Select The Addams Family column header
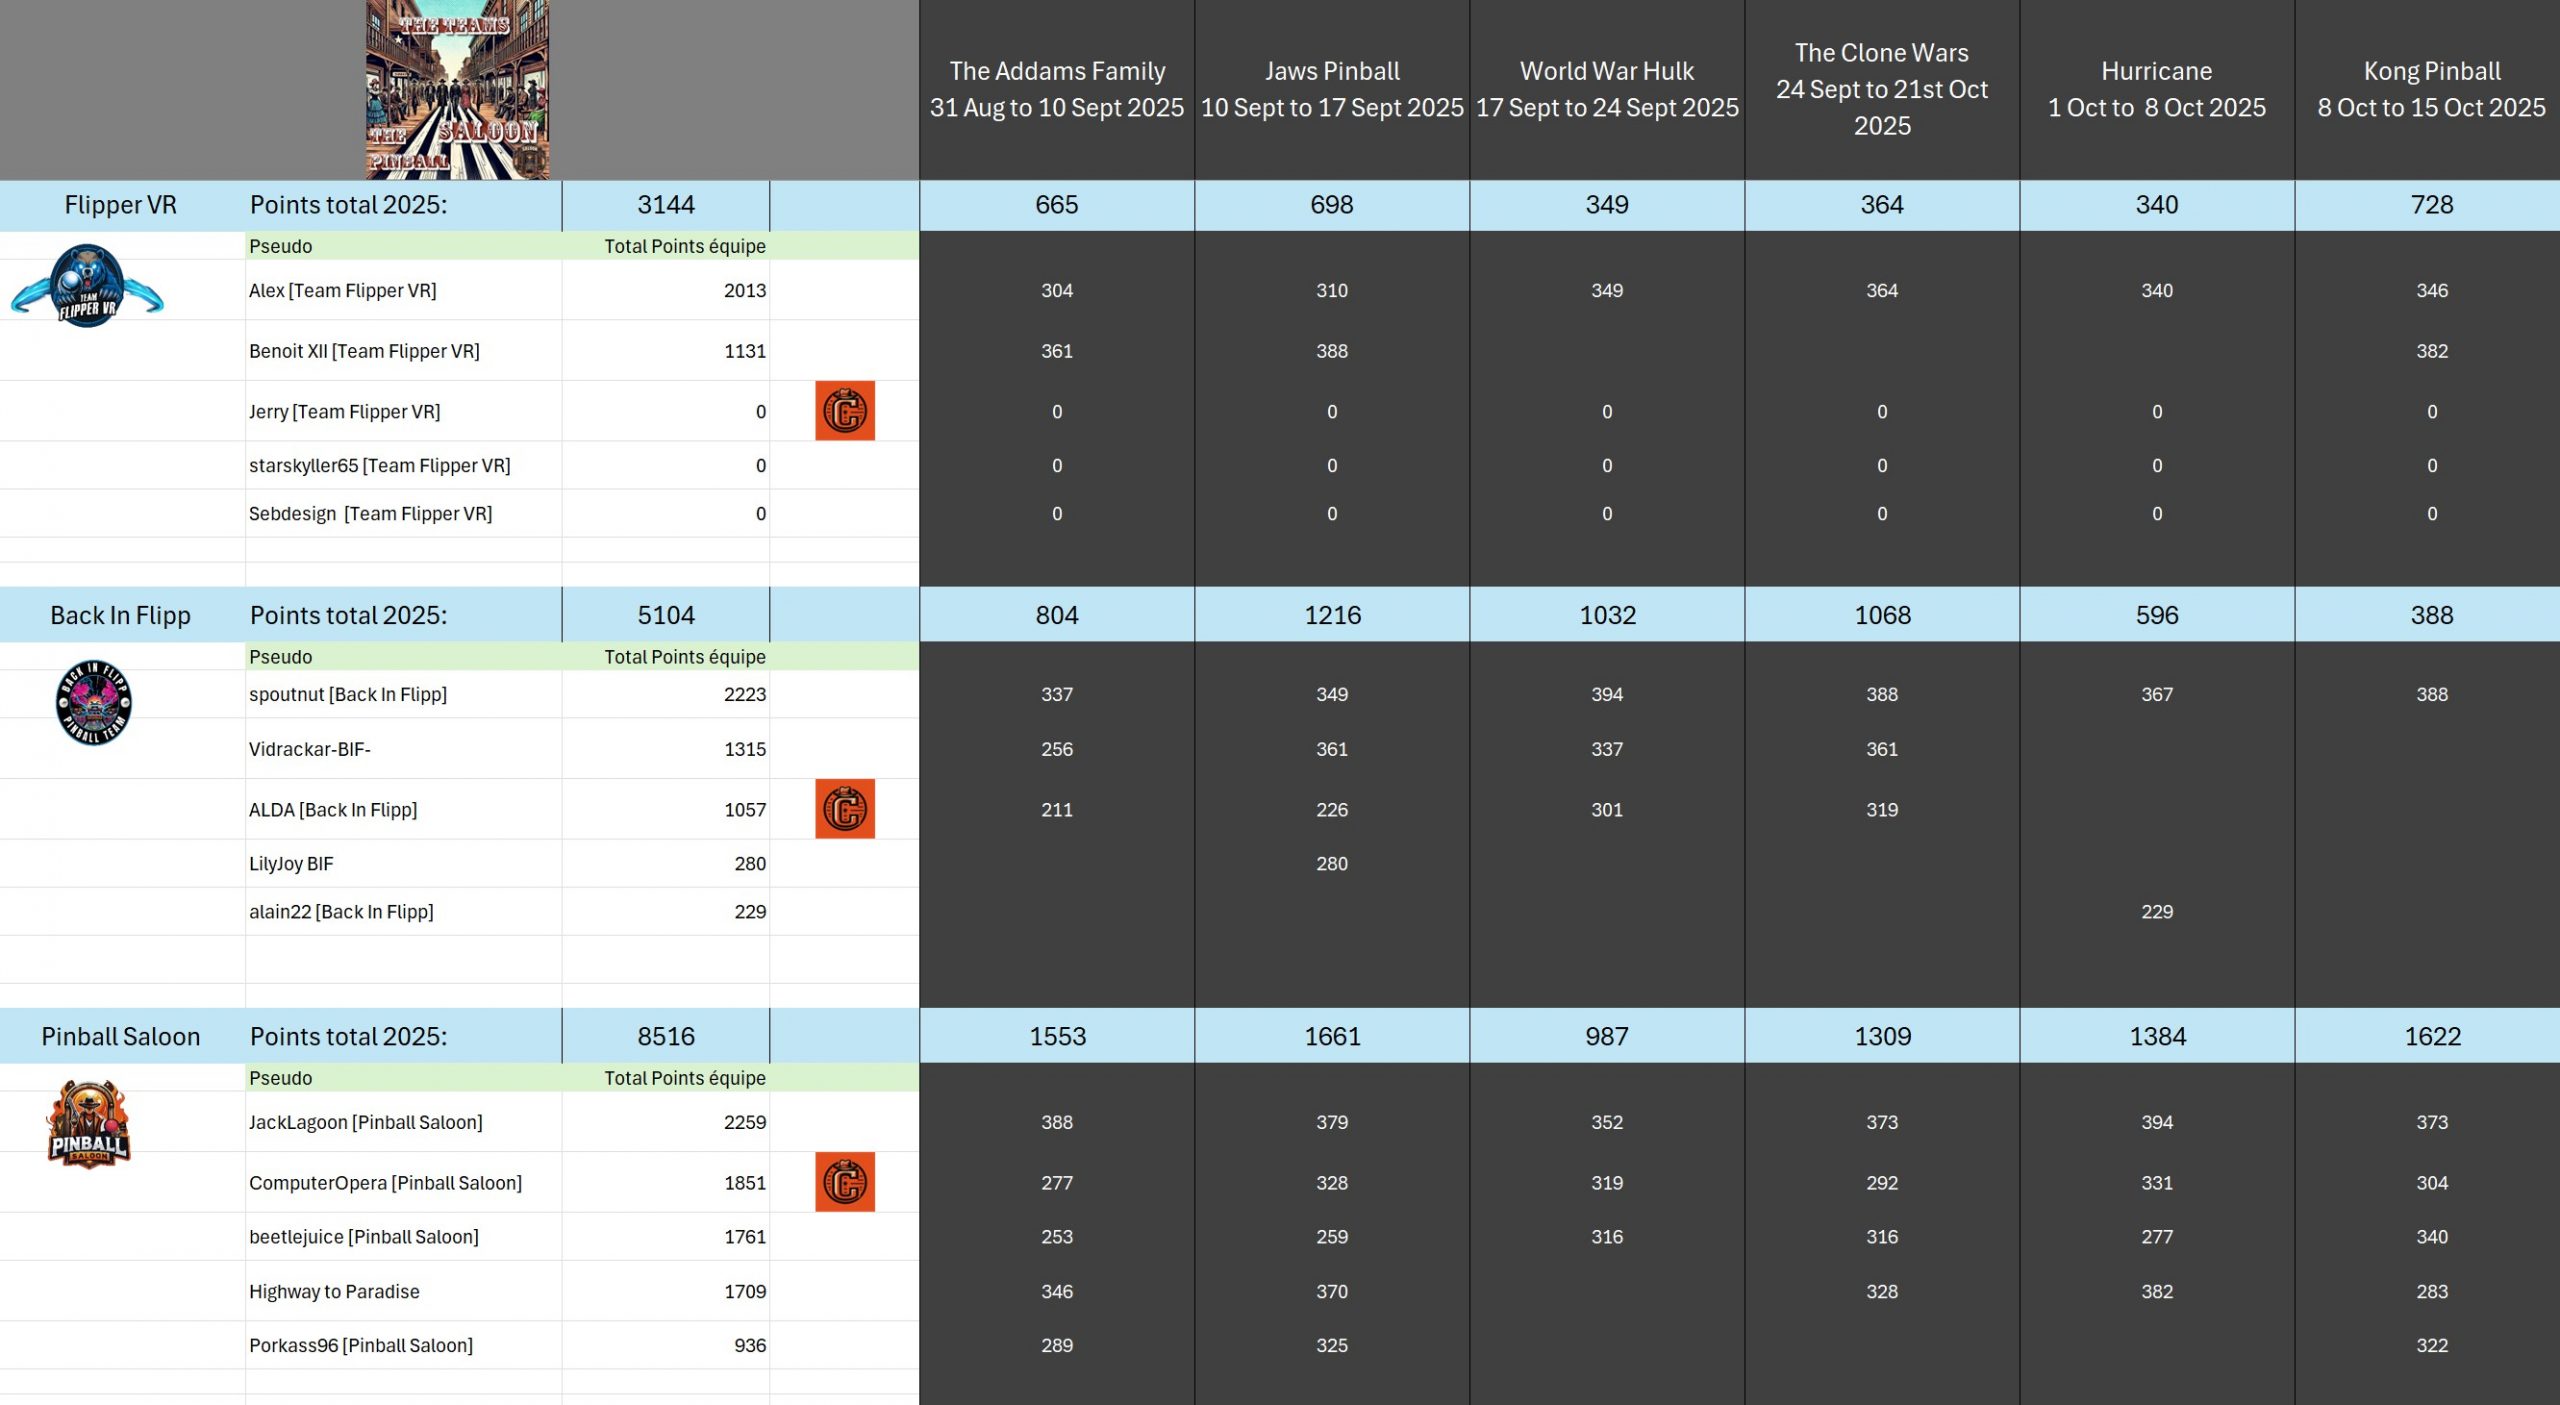The image size is (2560, 1405). pos(1057,90)
